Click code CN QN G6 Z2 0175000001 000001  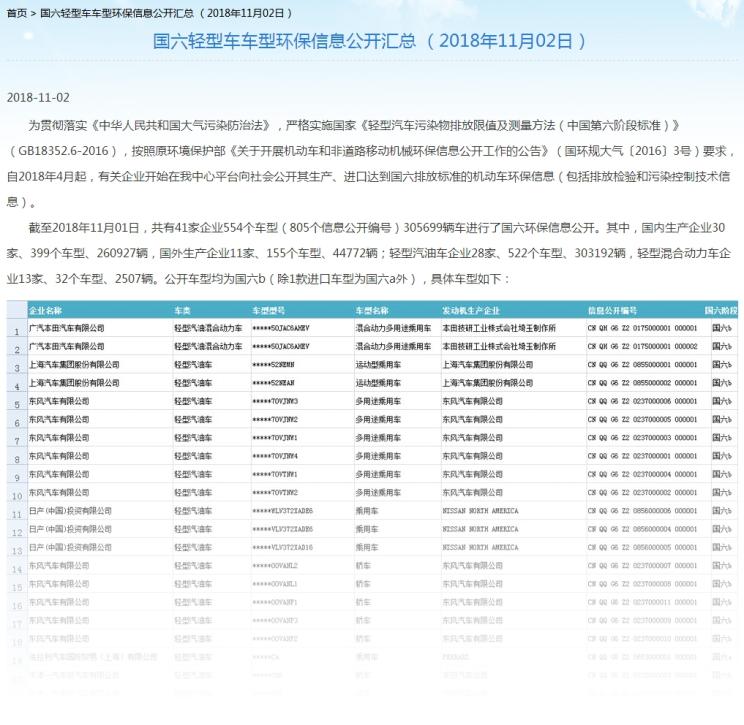point(642,328)
